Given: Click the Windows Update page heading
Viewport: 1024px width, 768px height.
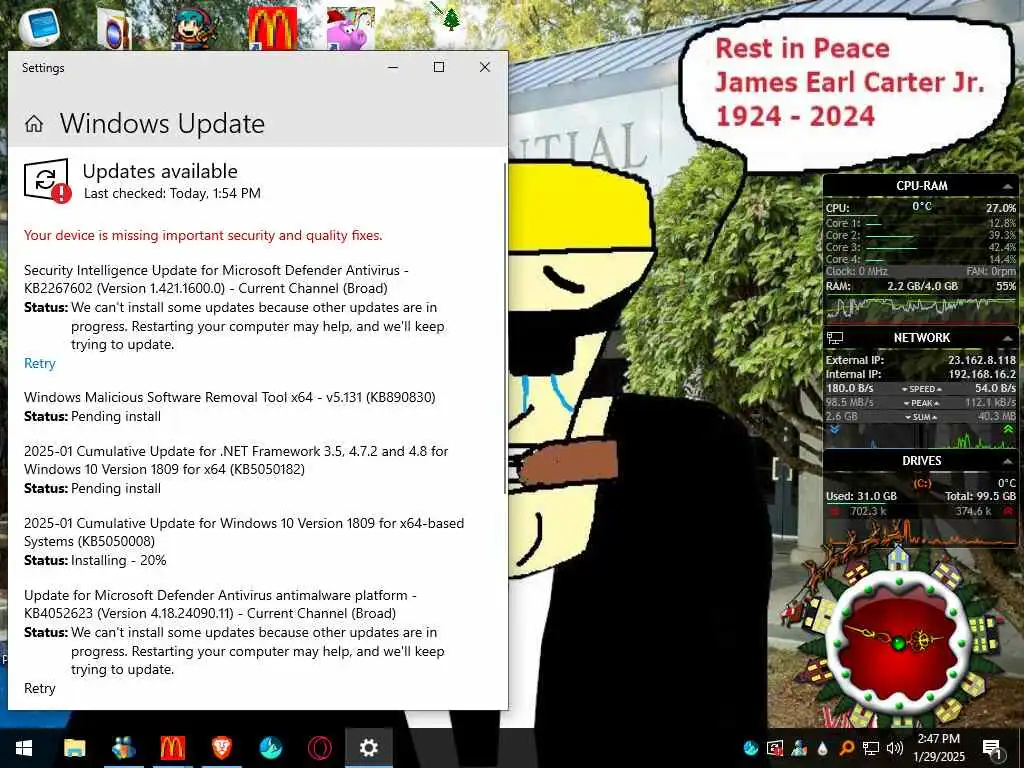Looking at the screenshot, I should coord(162,123).
